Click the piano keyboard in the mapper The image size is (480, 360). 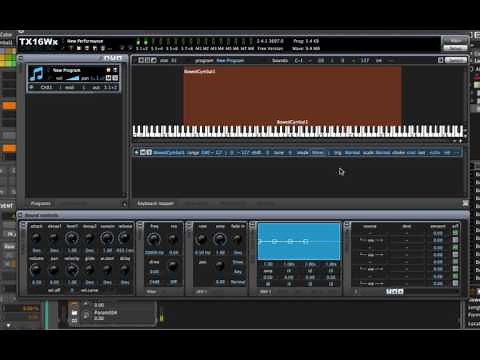click(298, 131)
